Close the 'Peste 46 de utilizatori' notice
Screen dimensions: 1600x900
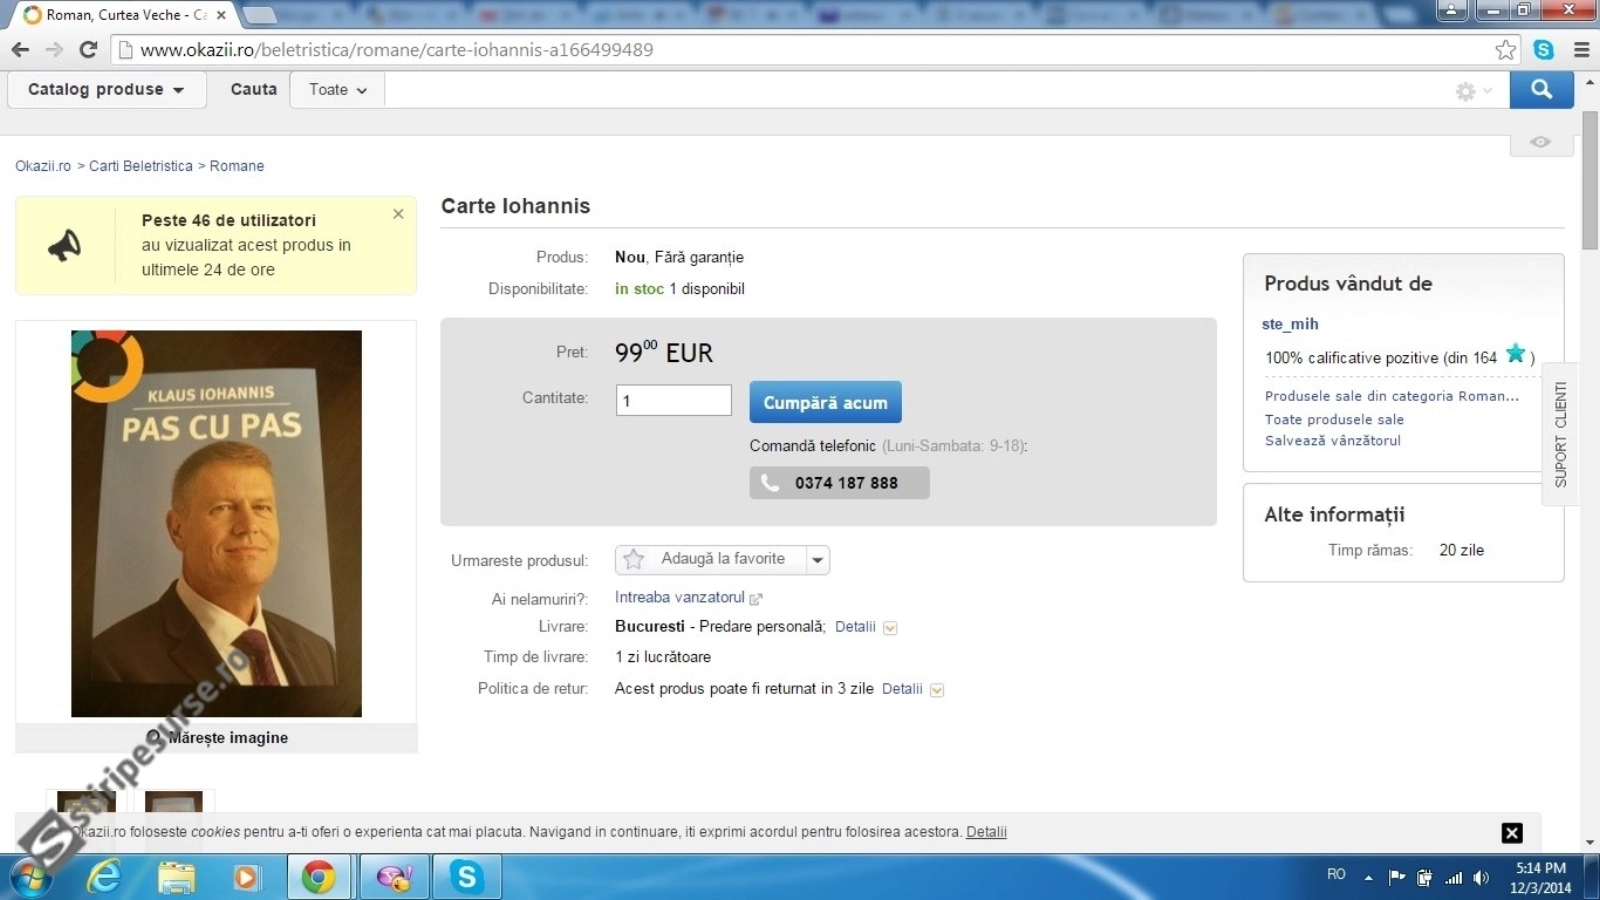click(x=398, y=214)
